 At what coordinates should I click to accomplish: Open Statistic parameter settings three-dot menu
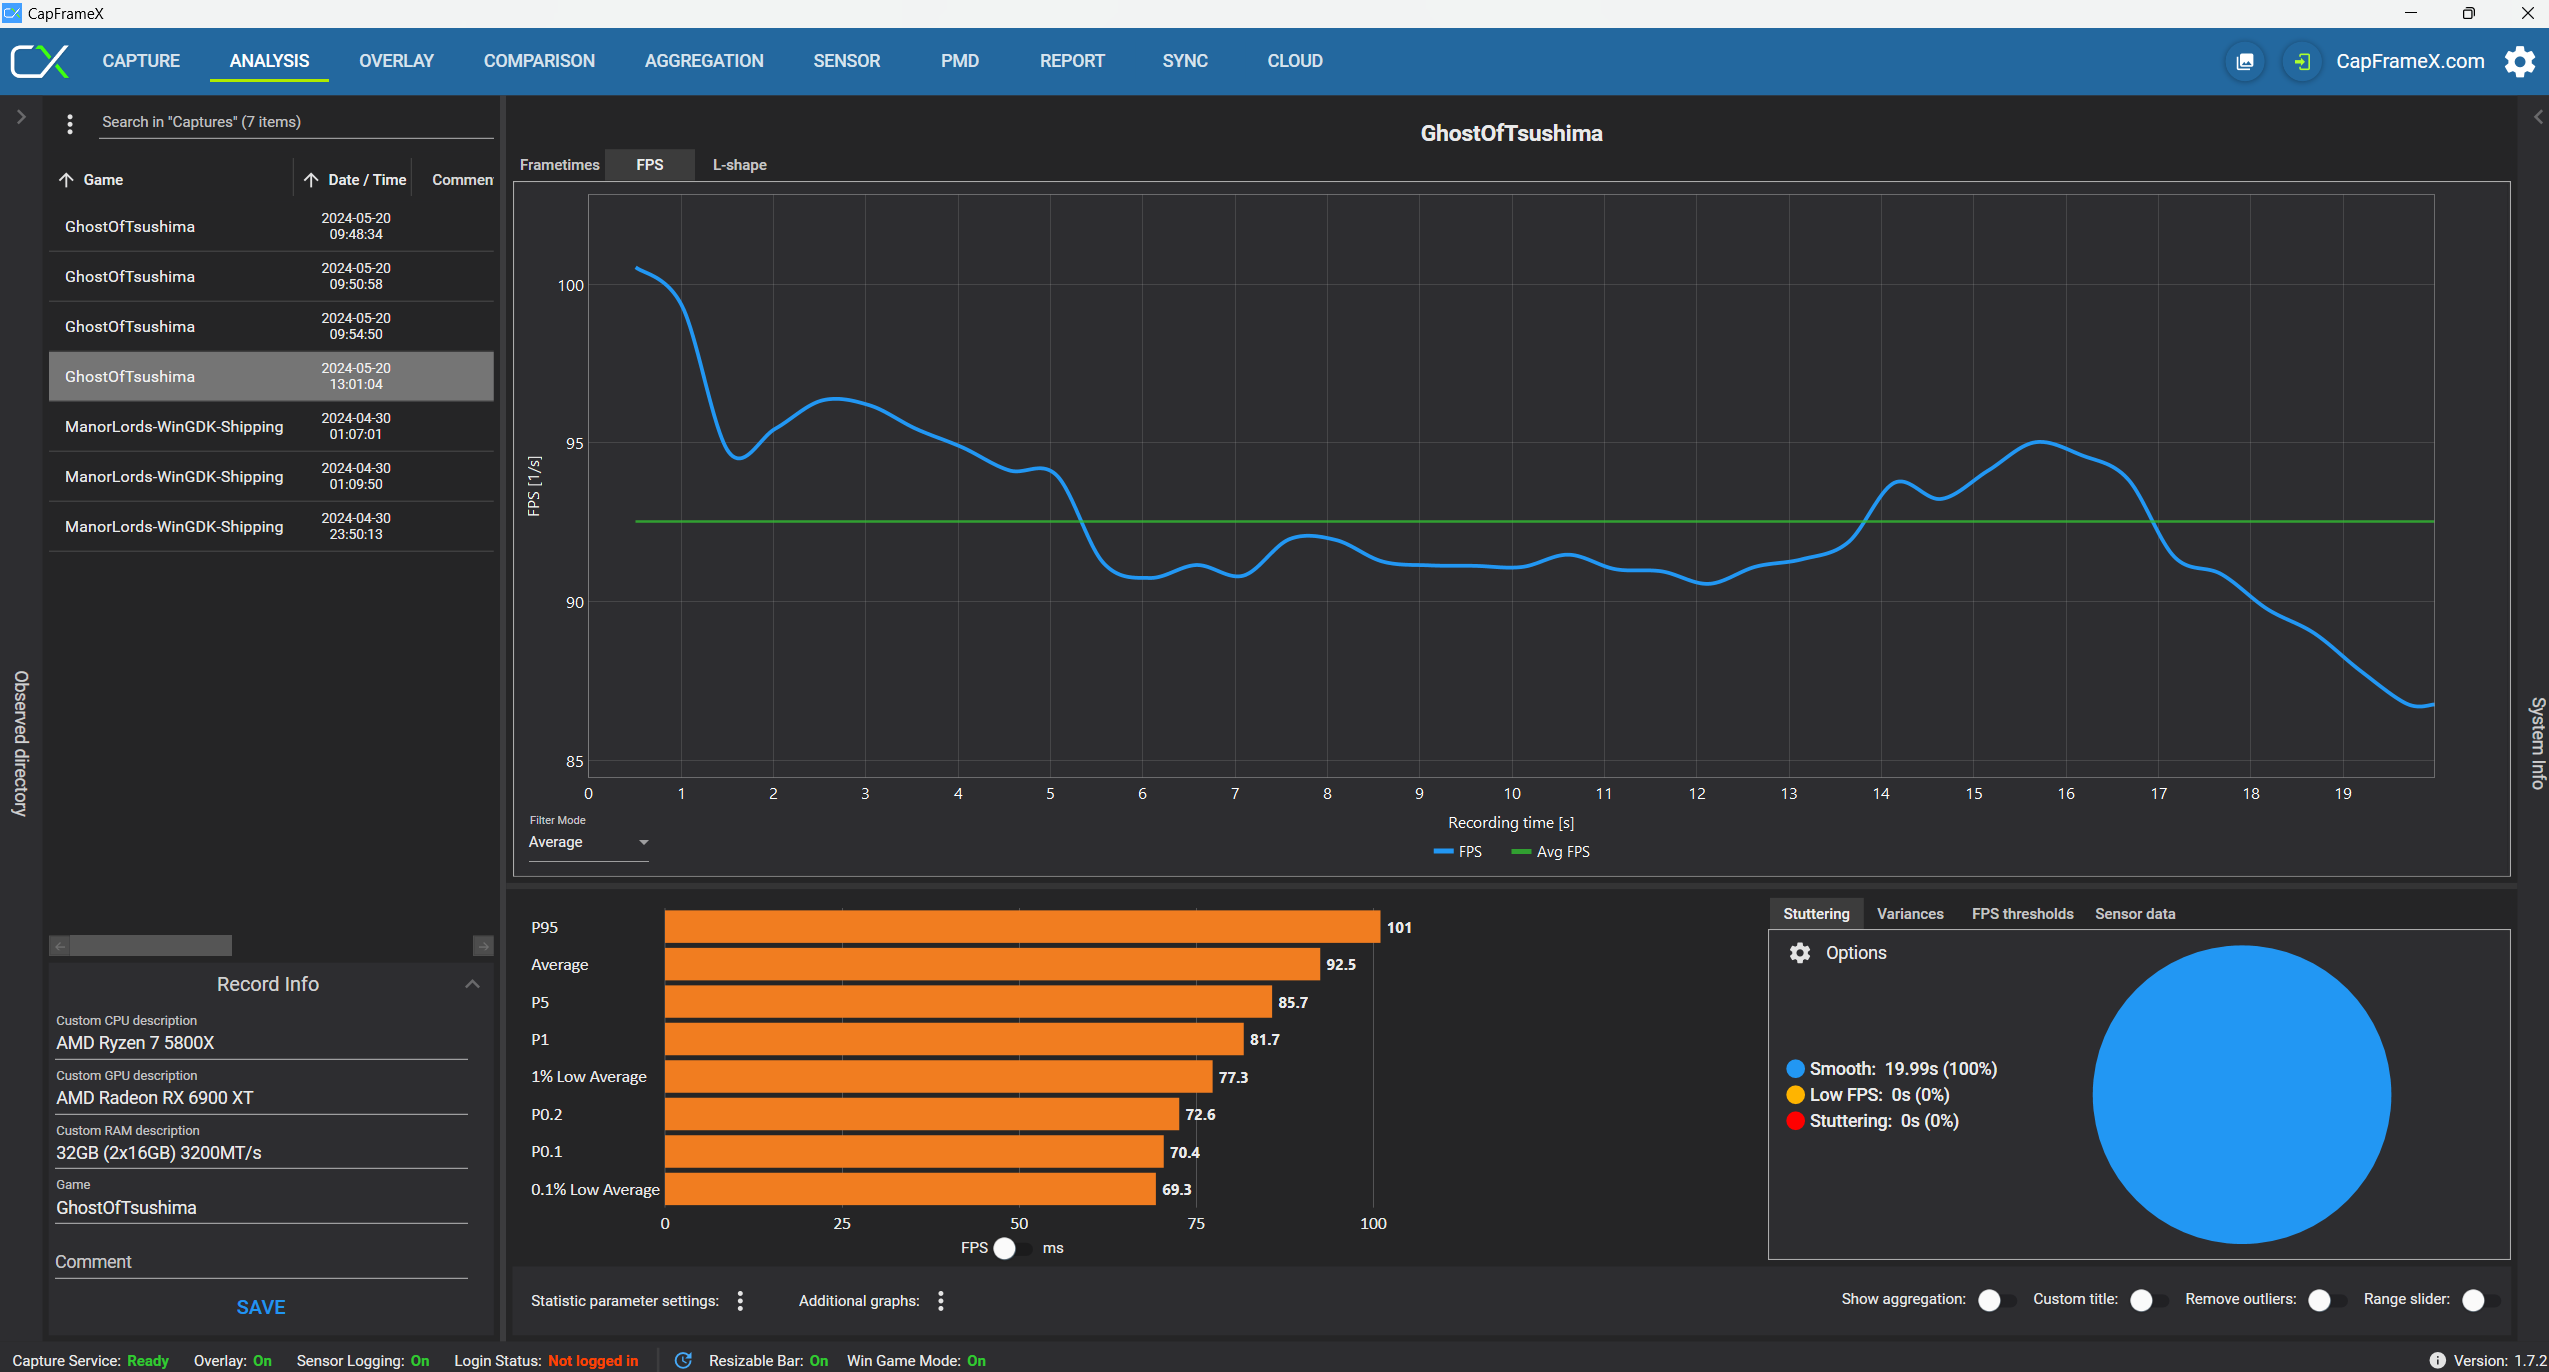click(x=740, y=1300)
